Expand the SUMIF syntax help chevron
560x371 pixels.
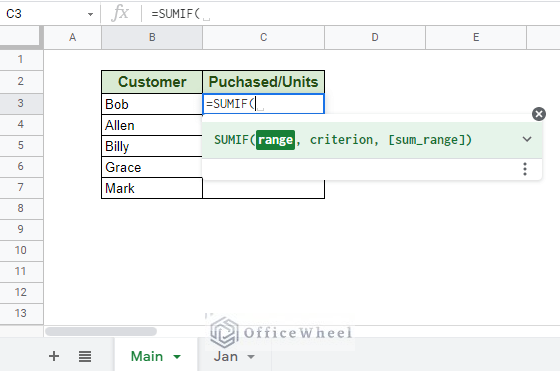tap(527, 139)
